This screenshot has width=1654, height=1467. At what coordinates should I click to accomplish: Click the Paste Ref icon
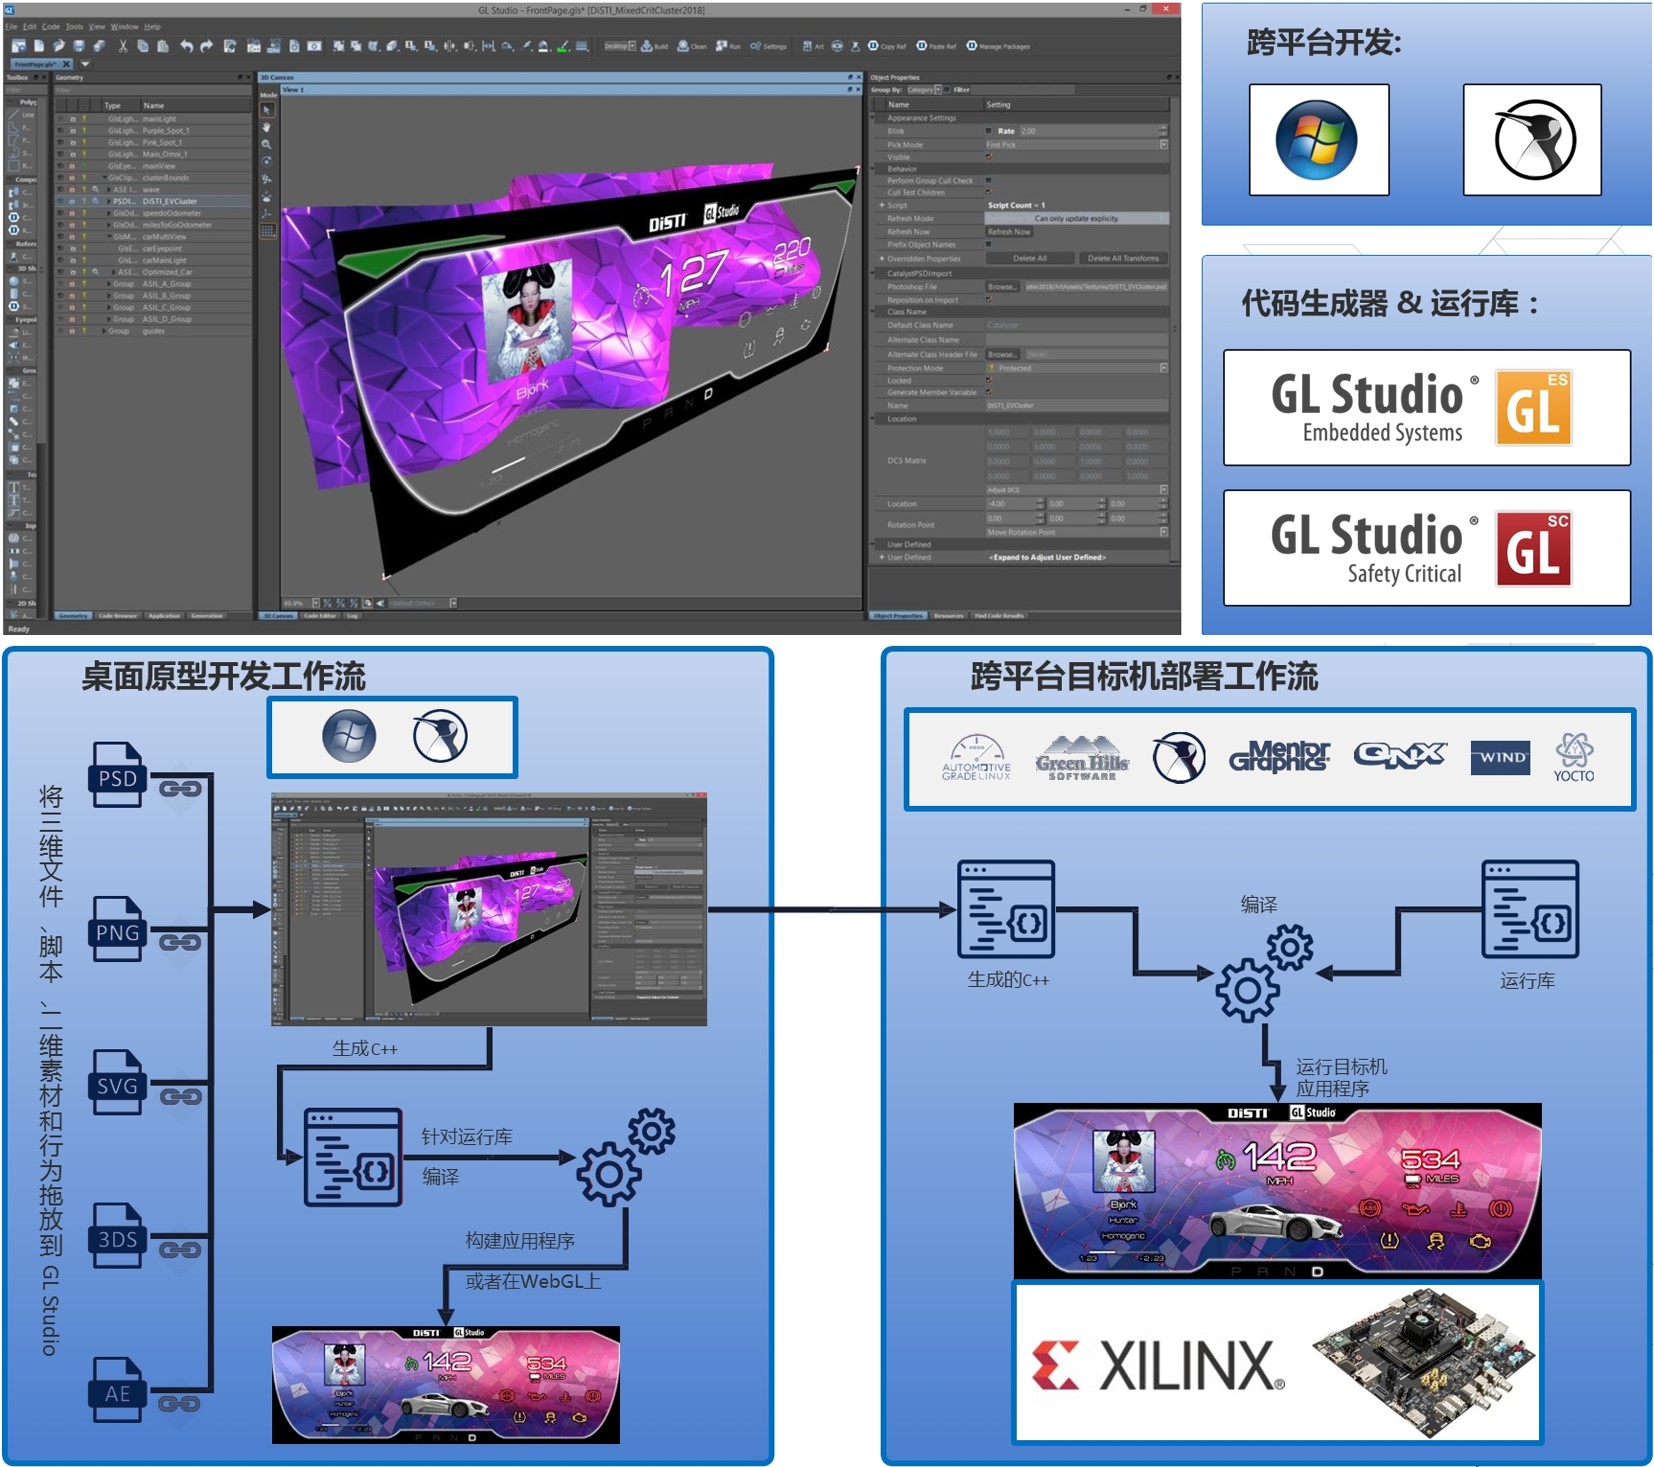click(x=936, y=46)
